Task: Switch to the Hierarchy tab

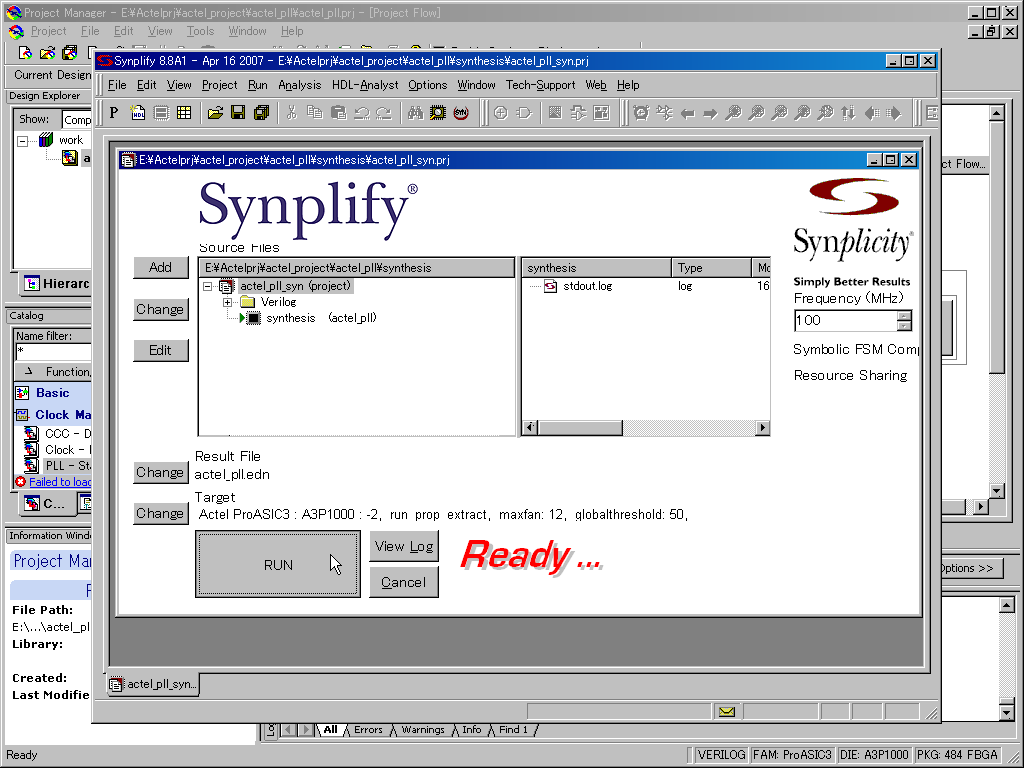Action: click(57, 283)
